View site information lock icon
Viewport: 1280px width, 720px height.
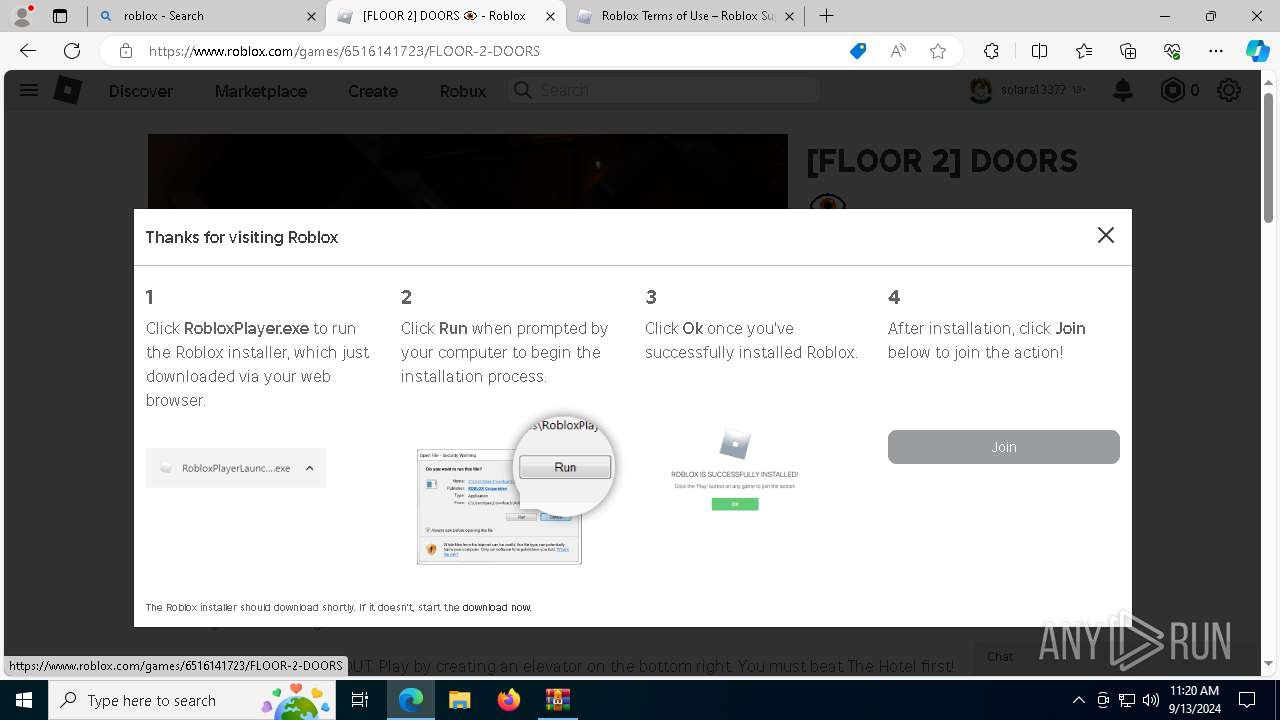(x=125, y=51)
